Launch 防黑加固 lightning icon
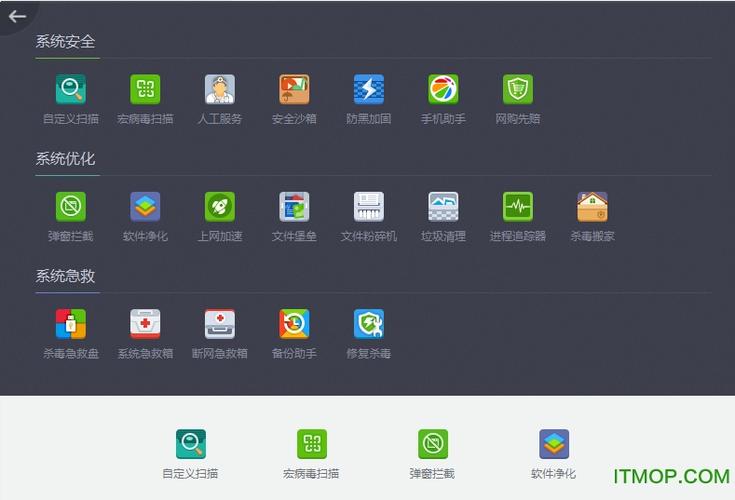 [369, 89]
